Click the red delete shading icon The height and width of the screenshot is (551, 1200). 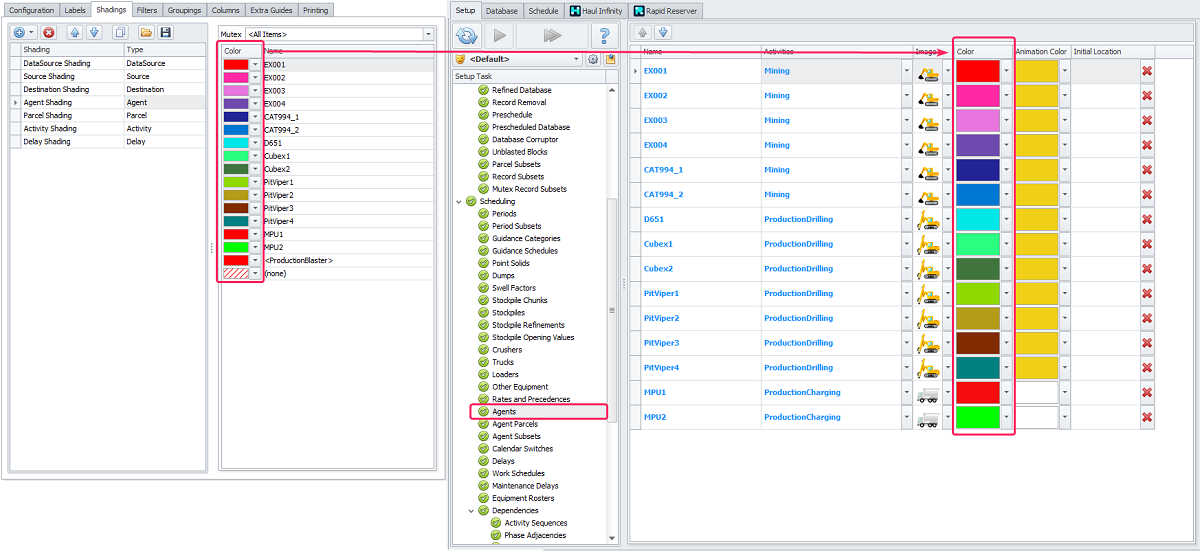click(48, 33)
